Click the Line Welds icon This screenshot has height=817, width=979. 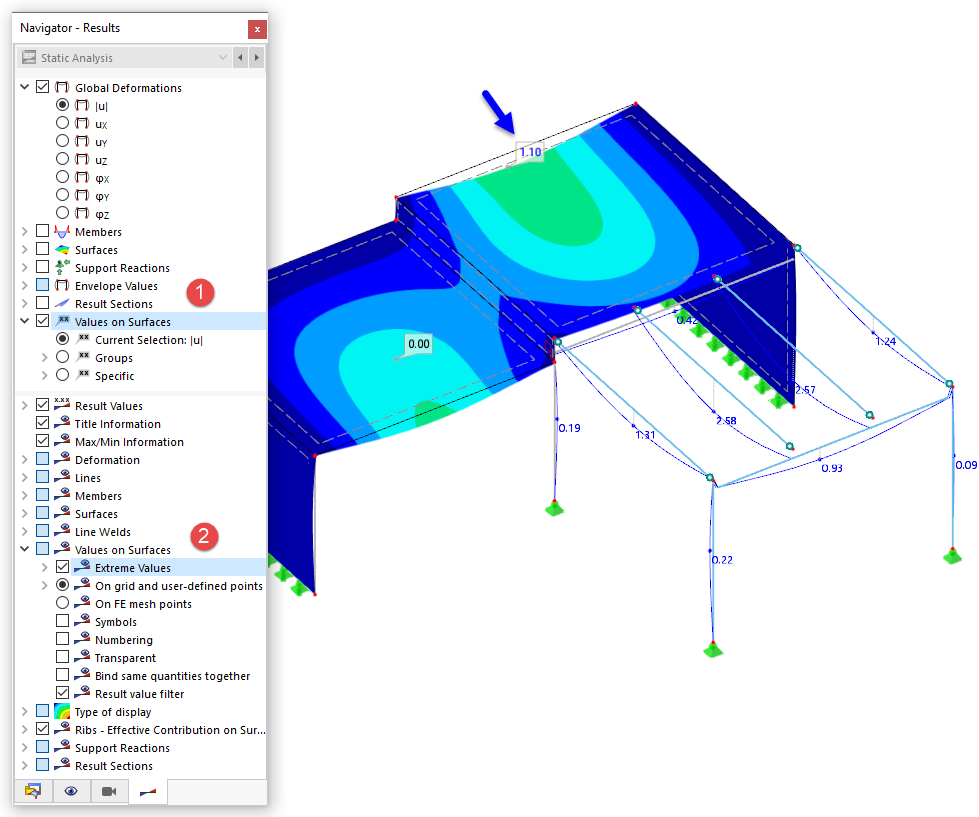point(62,531)
